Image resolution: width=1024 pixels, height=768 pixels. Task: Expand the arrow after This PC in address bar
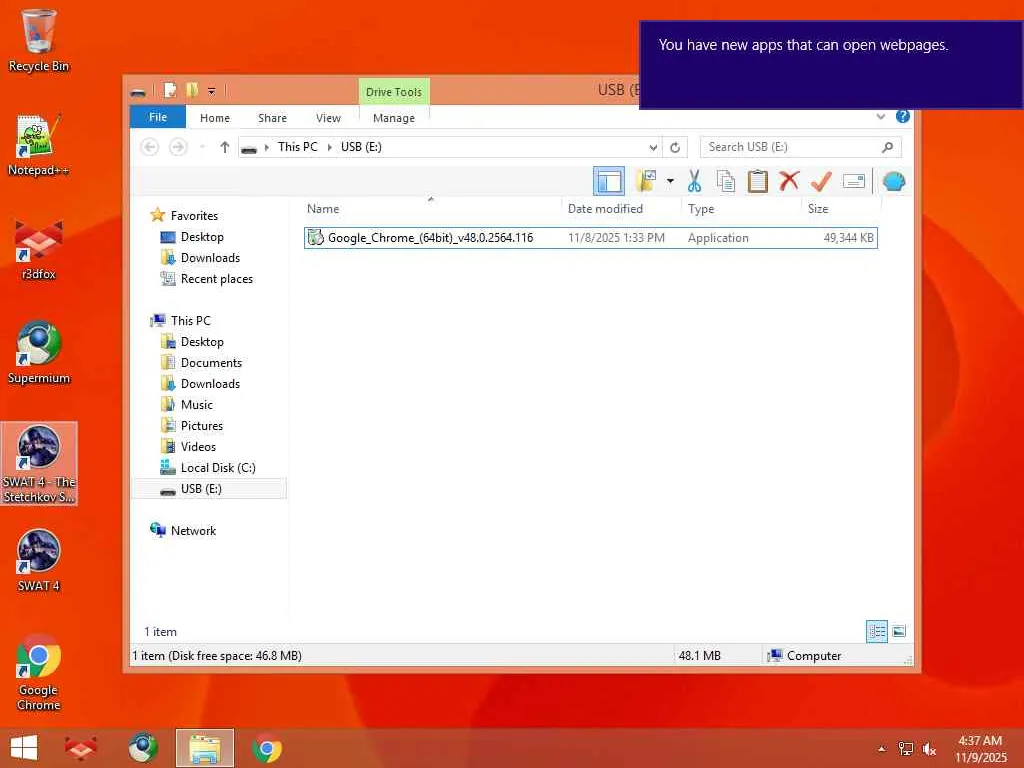(330, 147)
